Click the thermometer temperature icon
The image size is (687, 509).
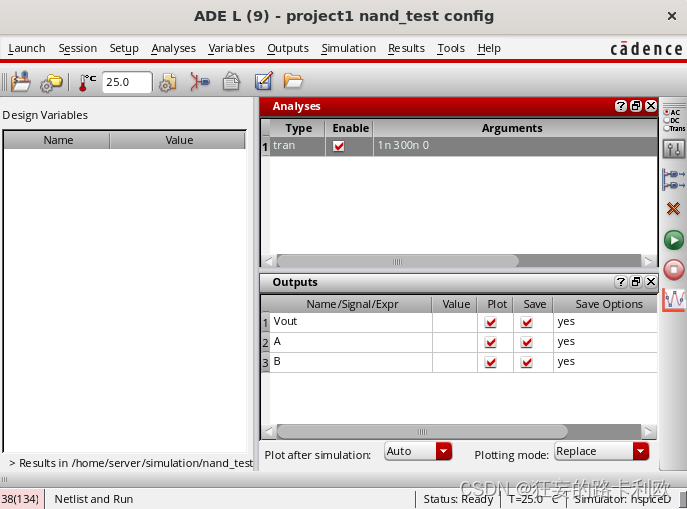tap(87, 82)
